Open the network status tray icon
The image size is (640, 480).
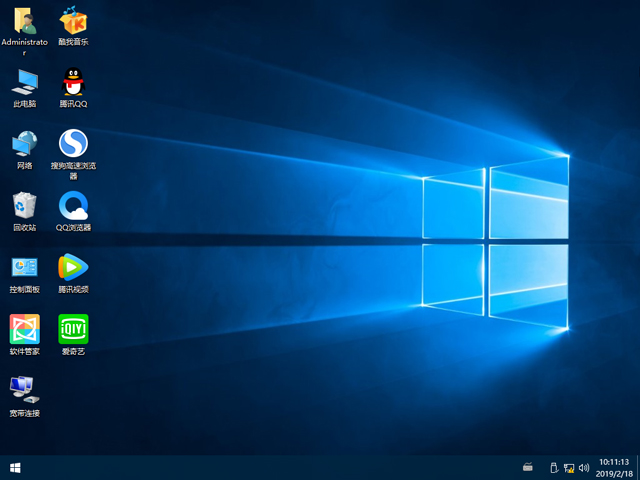pyautogui.click(x=569, y=467)
